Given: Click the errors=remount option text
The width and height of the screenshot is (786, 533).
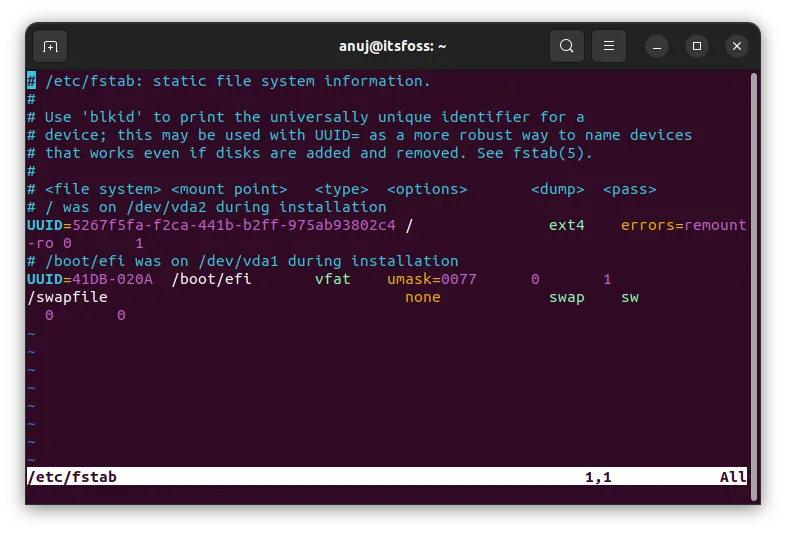Looking at the screenshot, I should [683, 225].
